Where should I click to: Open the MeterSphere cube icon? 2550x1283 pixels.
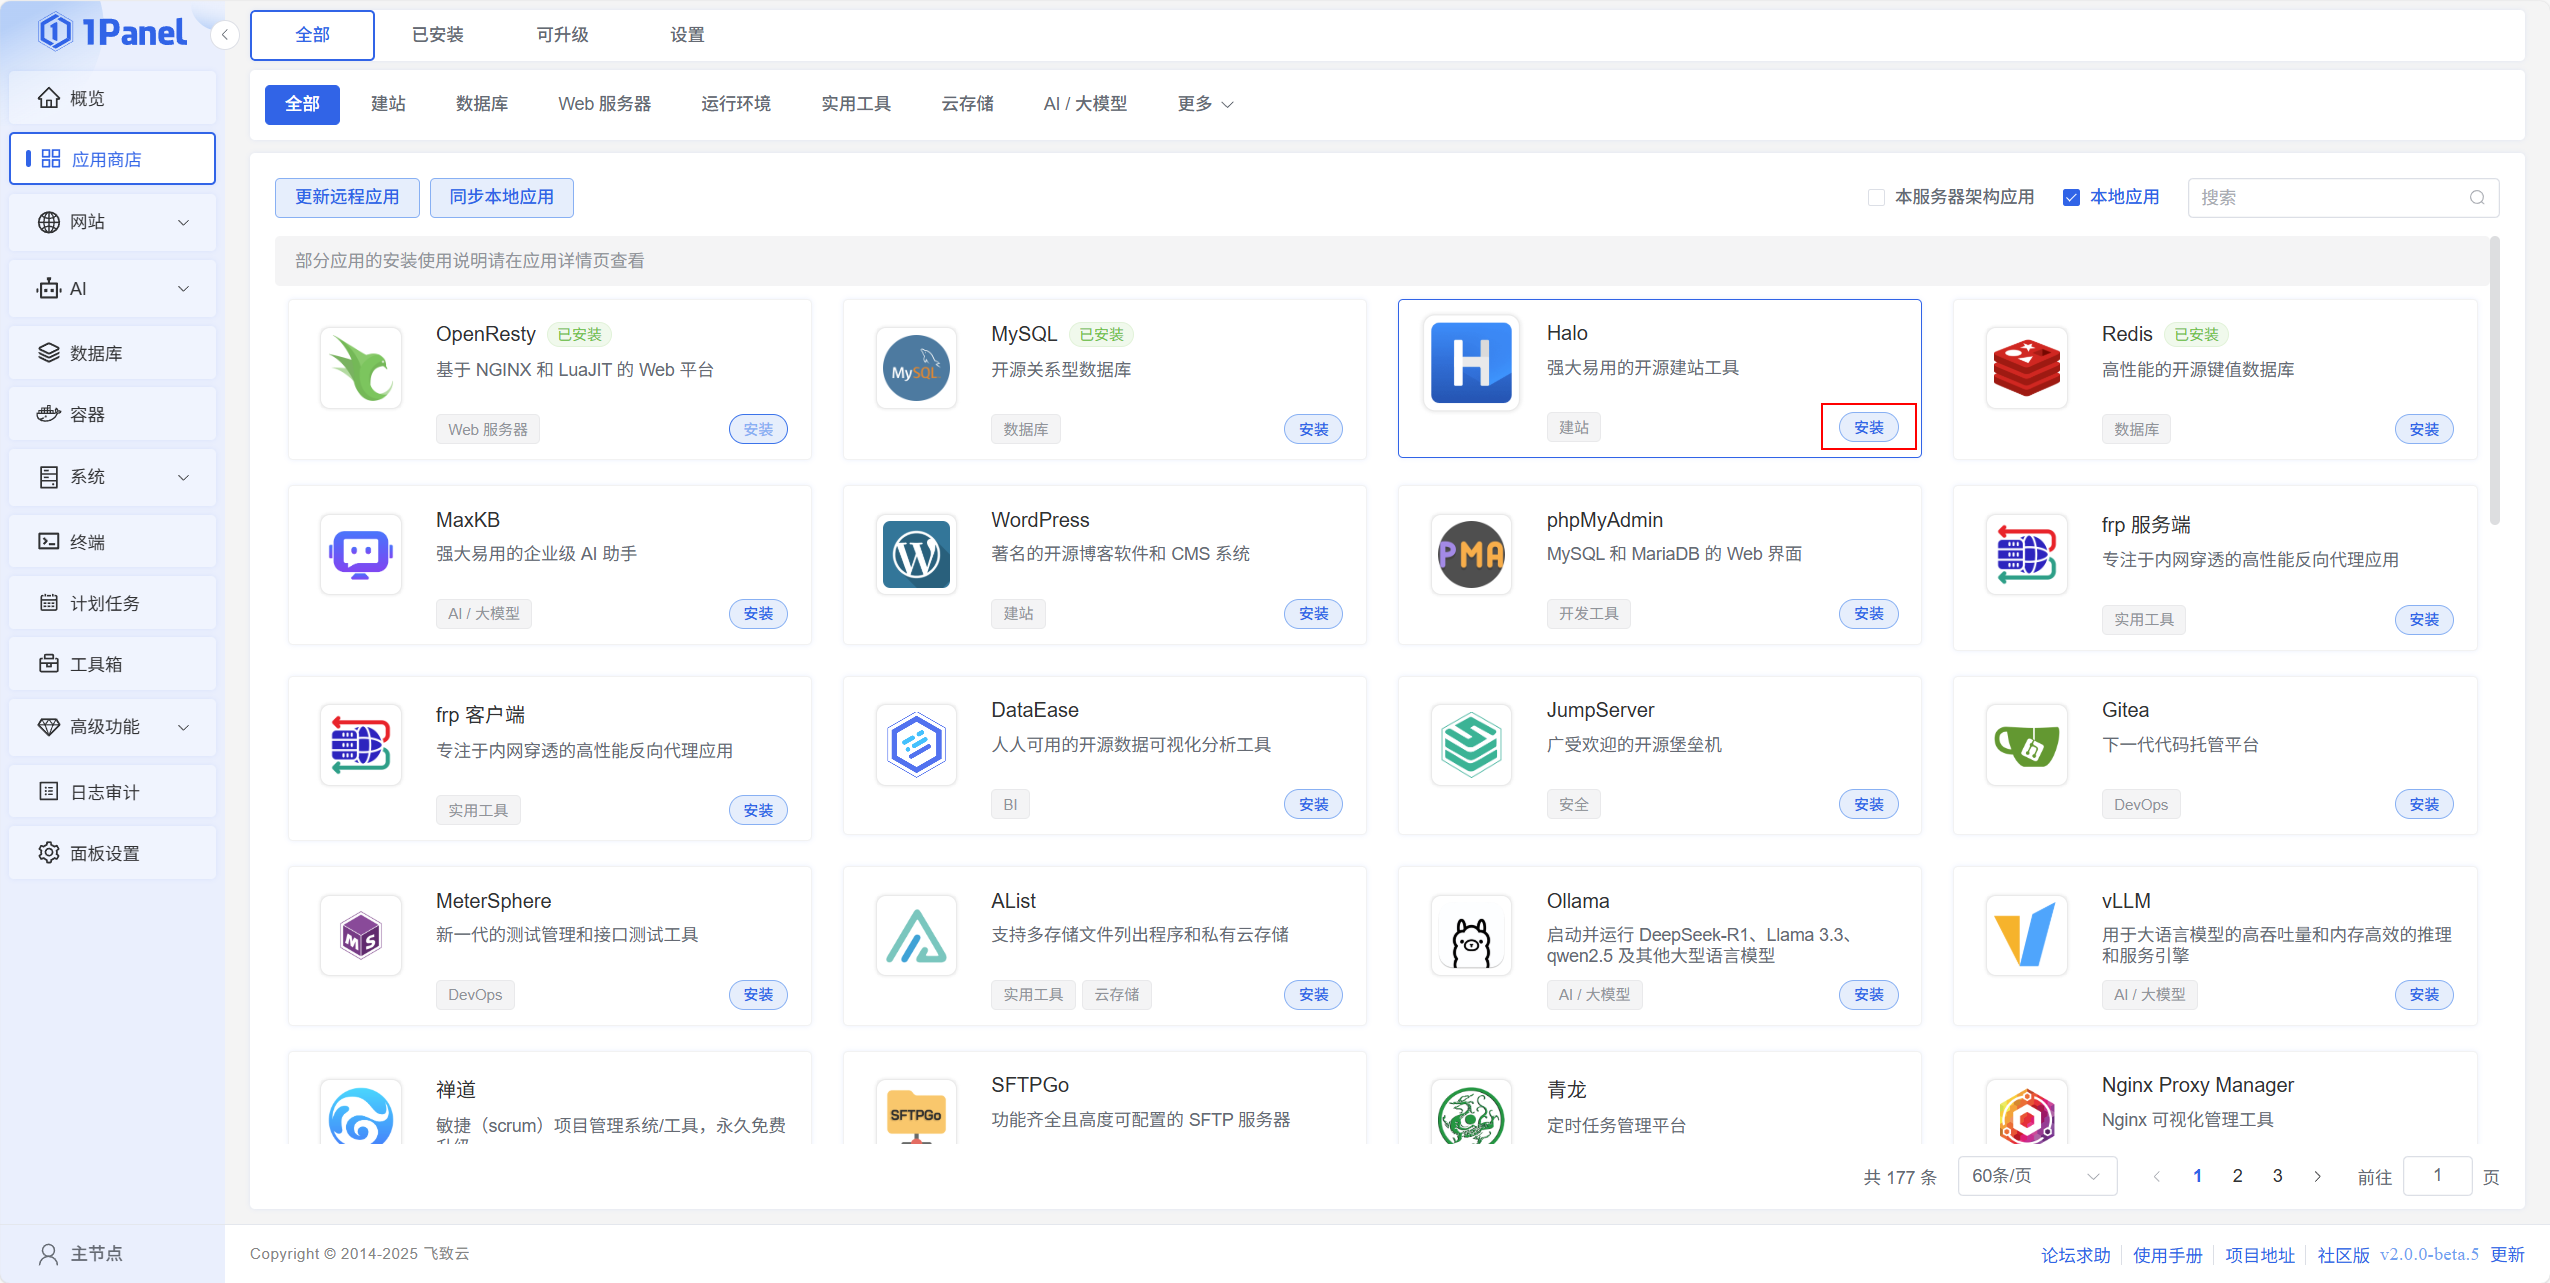point(361,935)
